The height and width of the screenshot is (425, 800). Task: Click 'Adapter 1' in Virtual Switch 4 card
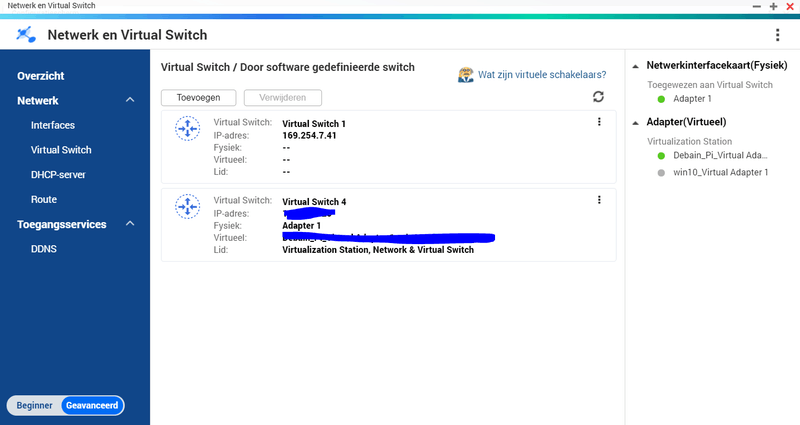pos(302,226)
